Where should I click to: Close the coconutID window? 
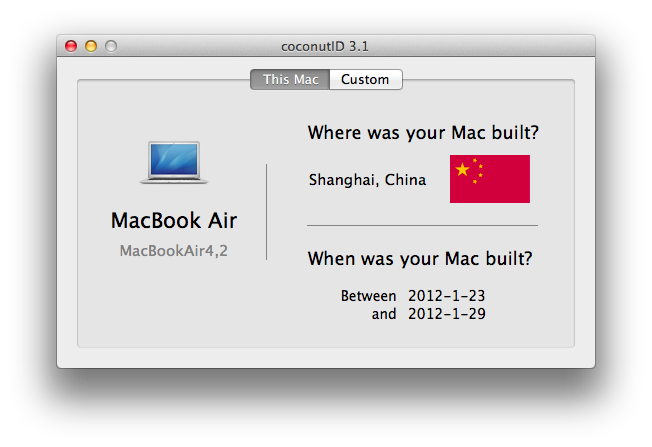[71, 46]
